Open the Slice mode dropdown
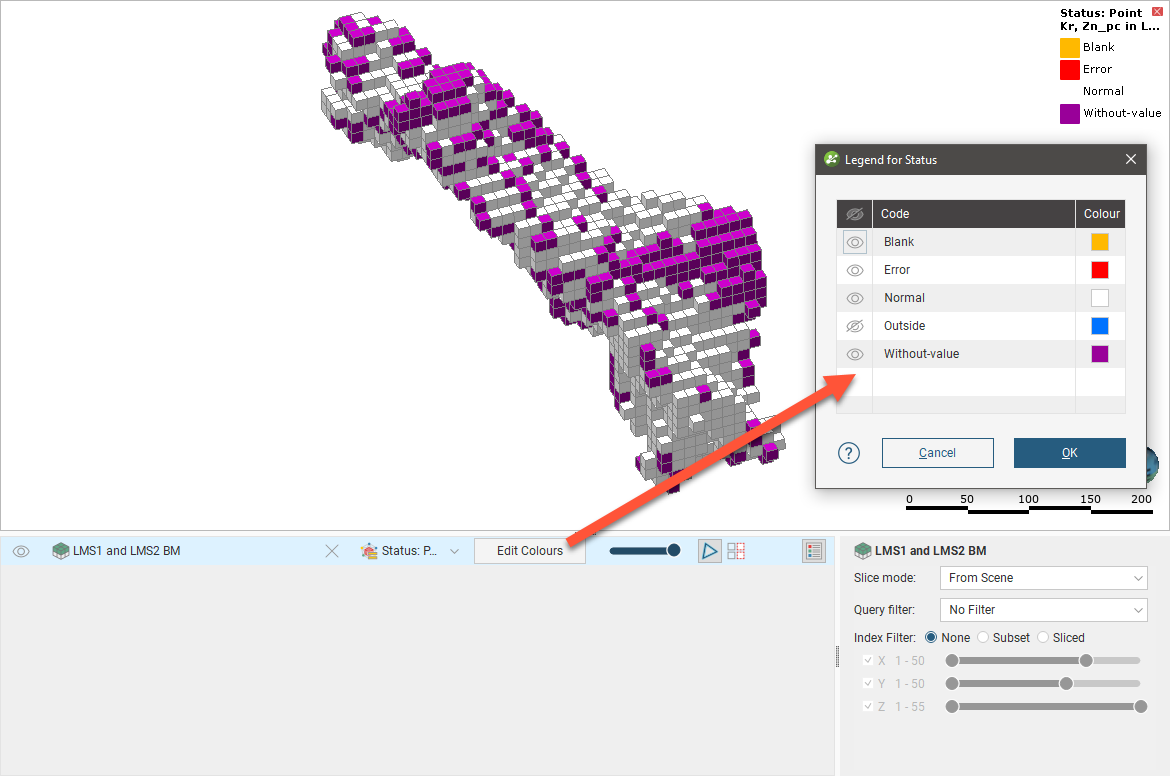This screenshot has width=1170, height=776. click(1043, 578)
